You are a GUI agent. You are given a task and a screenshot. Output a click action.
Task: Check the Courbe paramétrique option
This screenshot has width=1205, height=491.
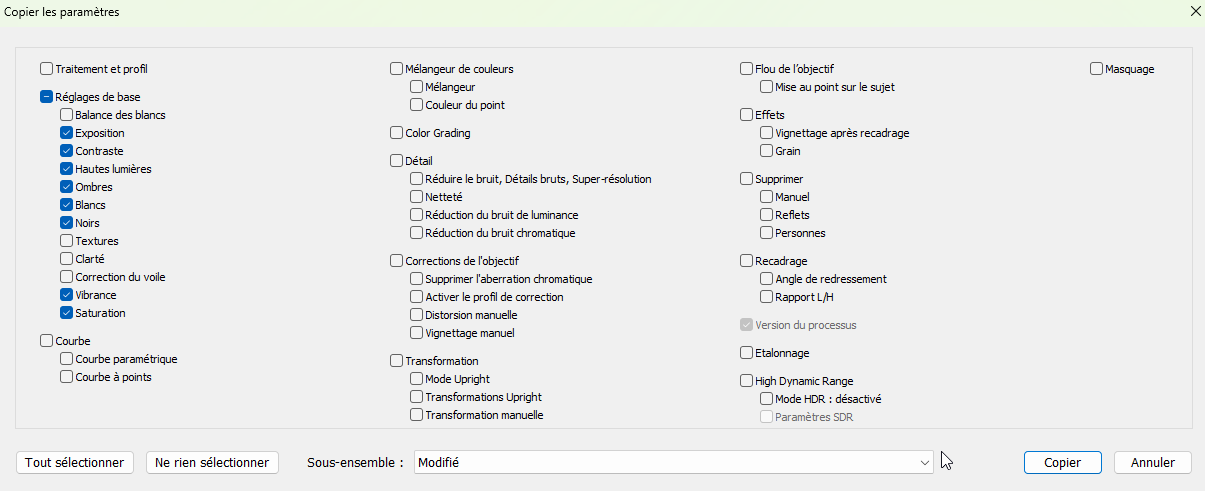(66, 359)
